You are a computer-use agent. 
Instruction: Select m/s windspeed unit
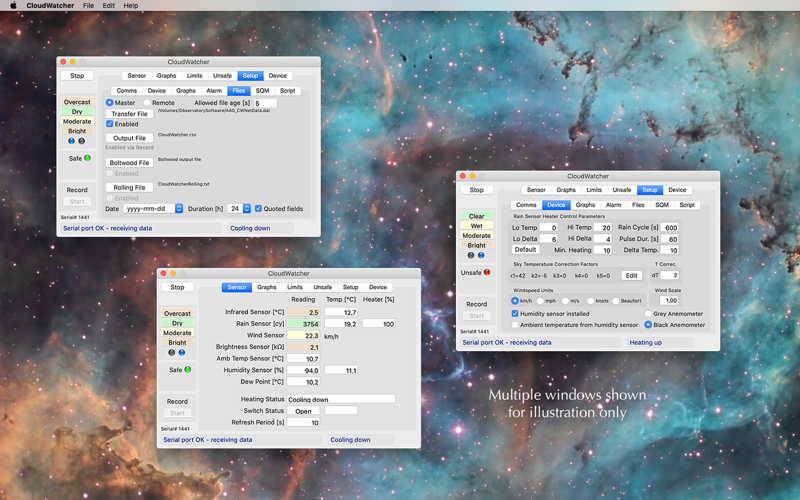[565, 301]
